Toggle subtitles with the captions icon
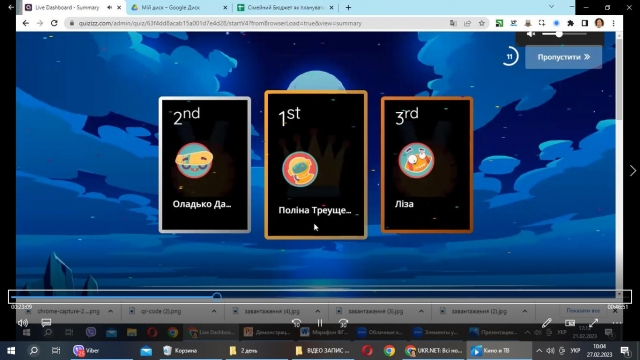 pos(46,323)
